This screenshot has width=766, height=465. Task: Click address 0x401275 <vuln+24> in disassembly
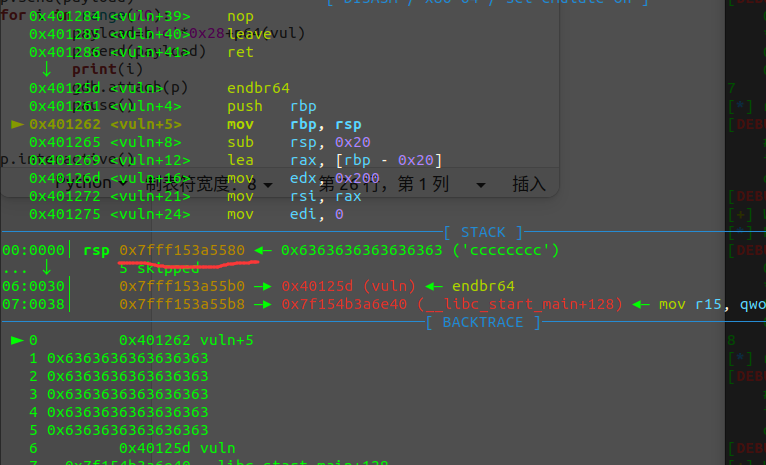point(109,214)
